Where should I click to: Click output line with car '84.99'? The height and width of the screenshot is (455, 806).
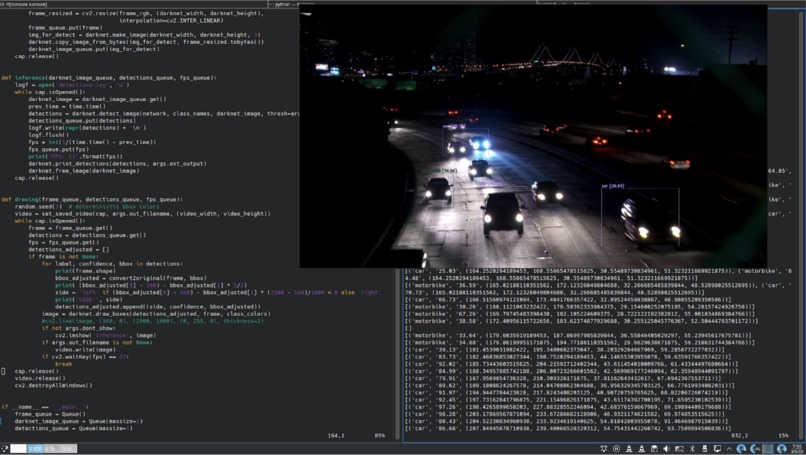[573, 371]
